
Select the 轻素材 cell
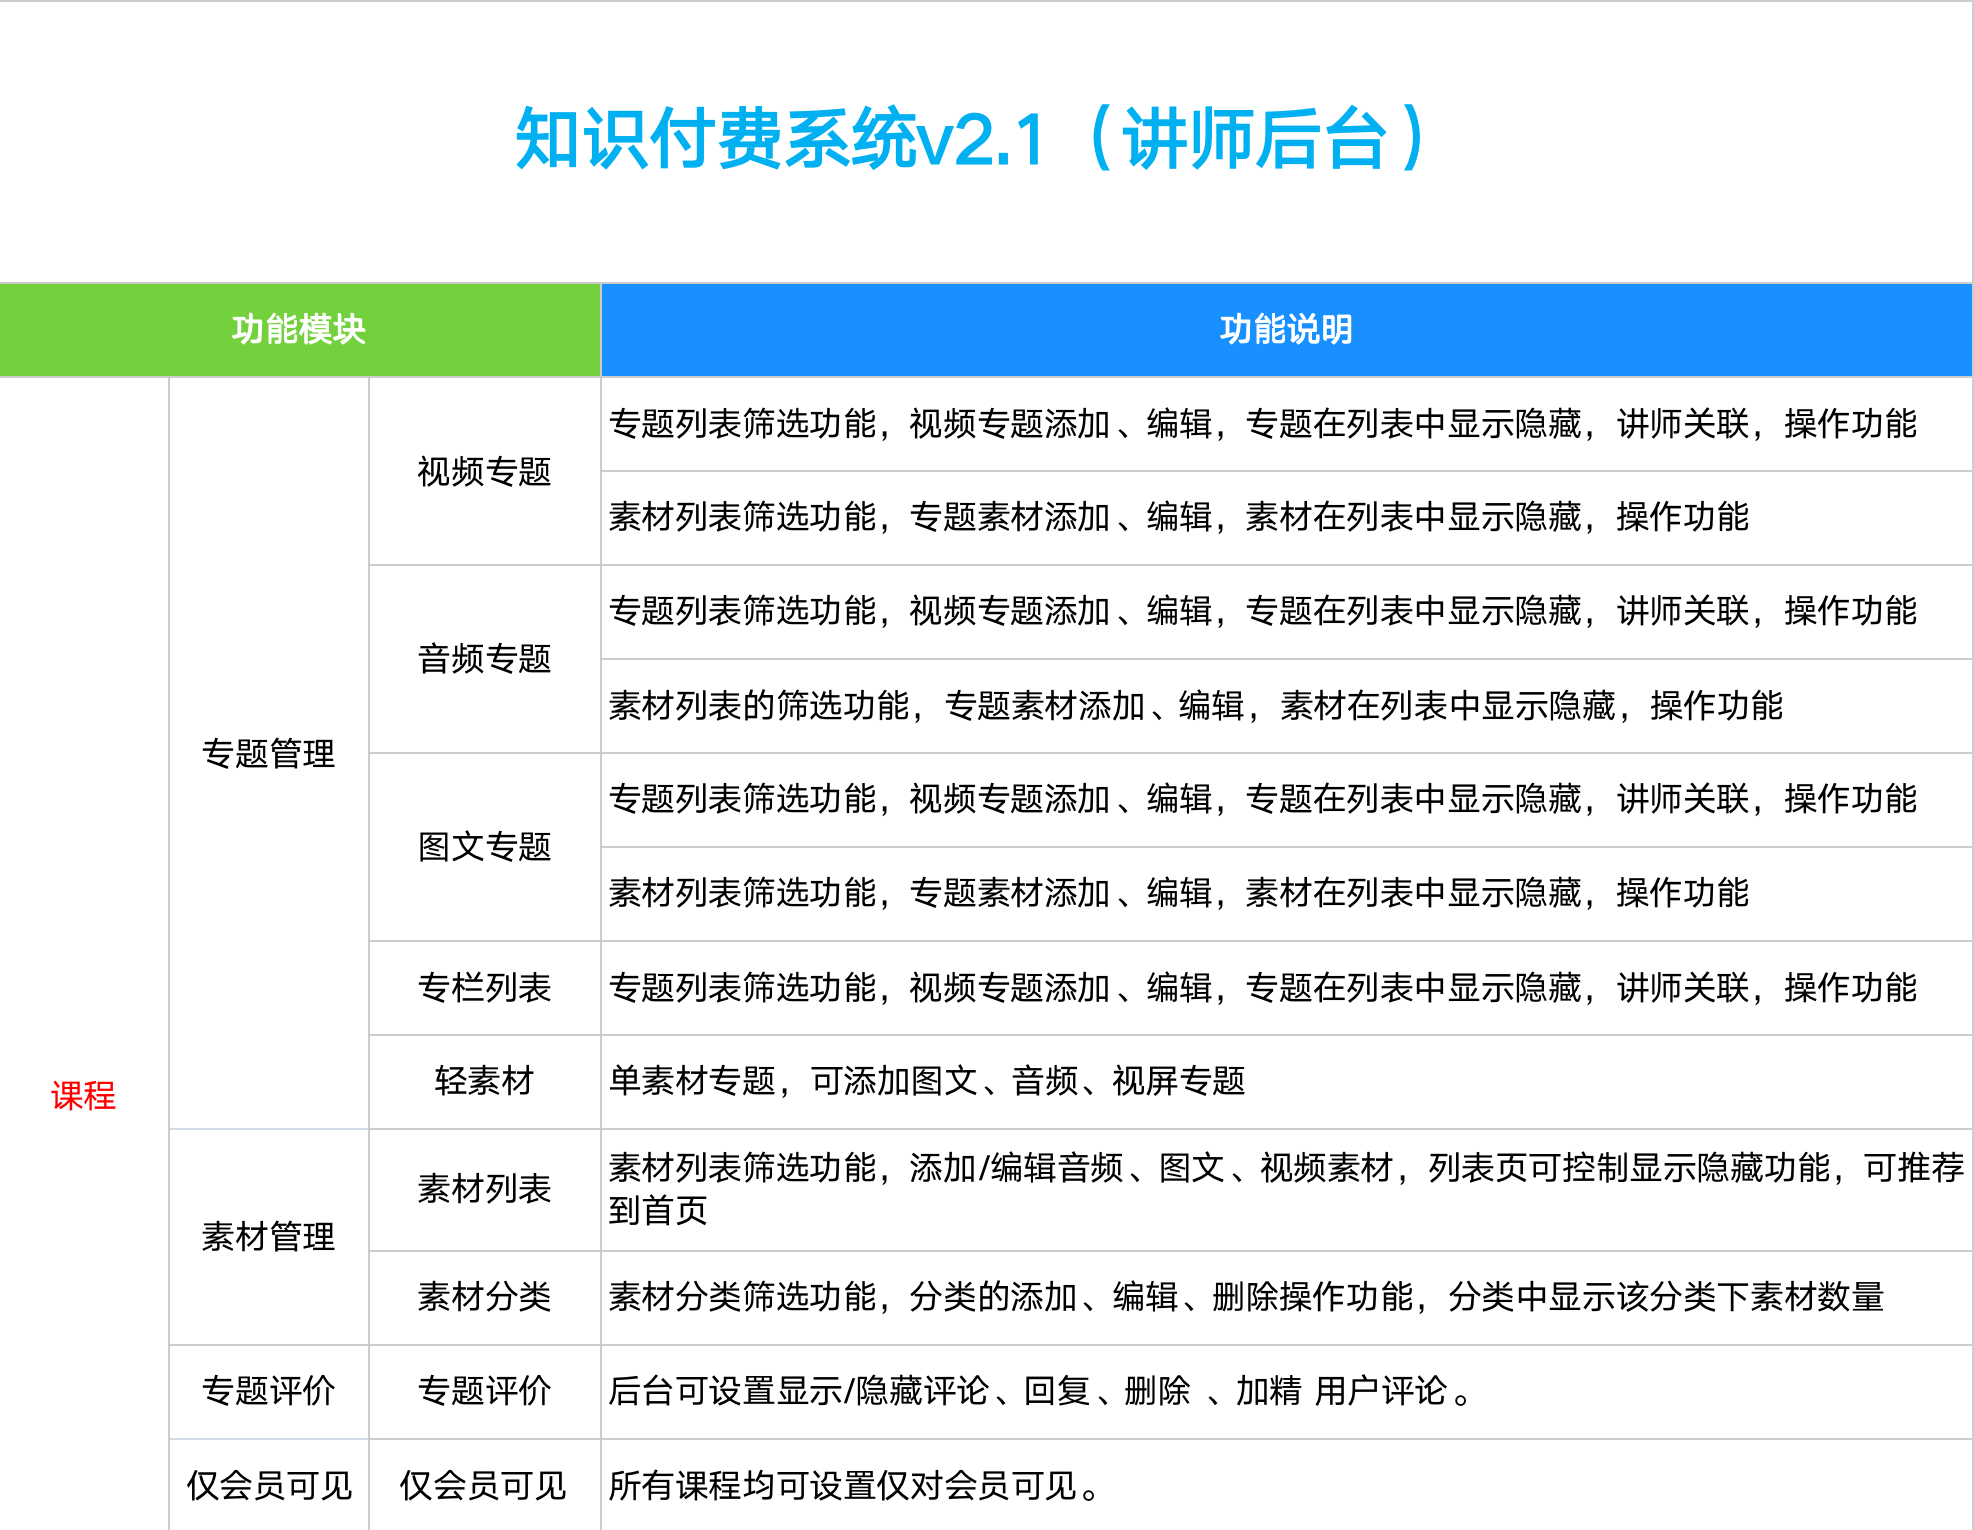pyautogui.click(x=484, y=1081)
